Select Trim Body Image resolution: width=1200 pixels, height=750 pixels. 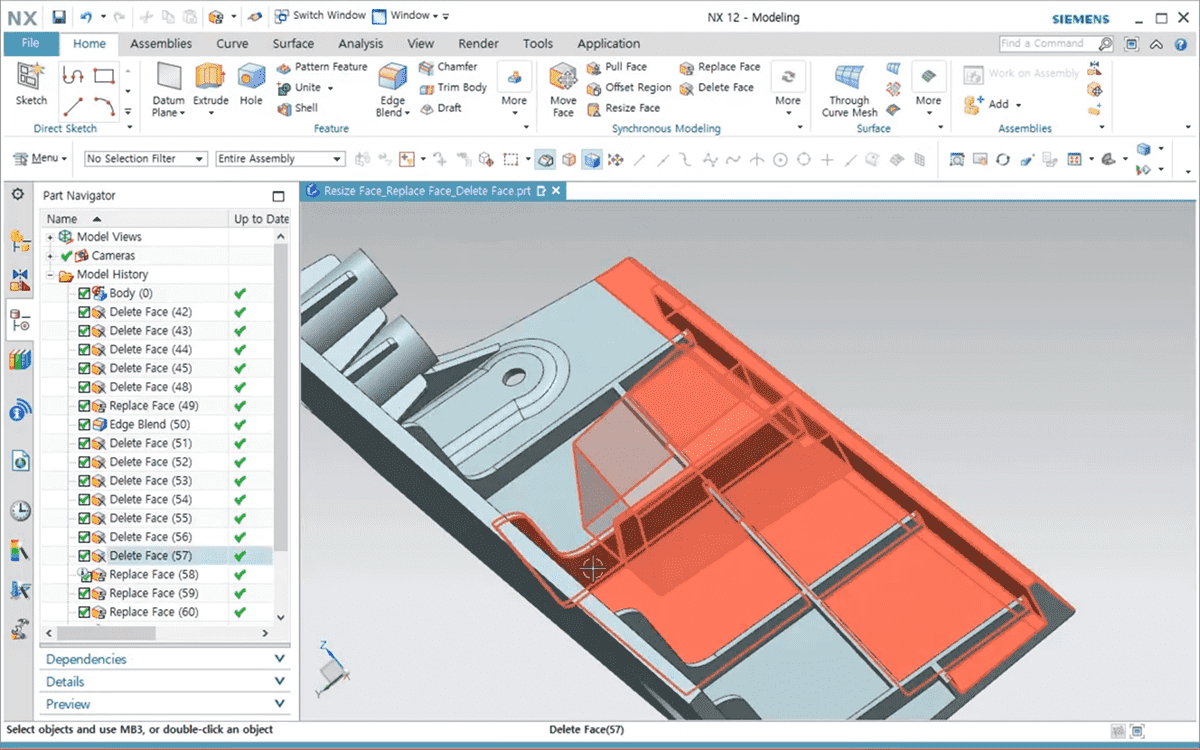452,87
